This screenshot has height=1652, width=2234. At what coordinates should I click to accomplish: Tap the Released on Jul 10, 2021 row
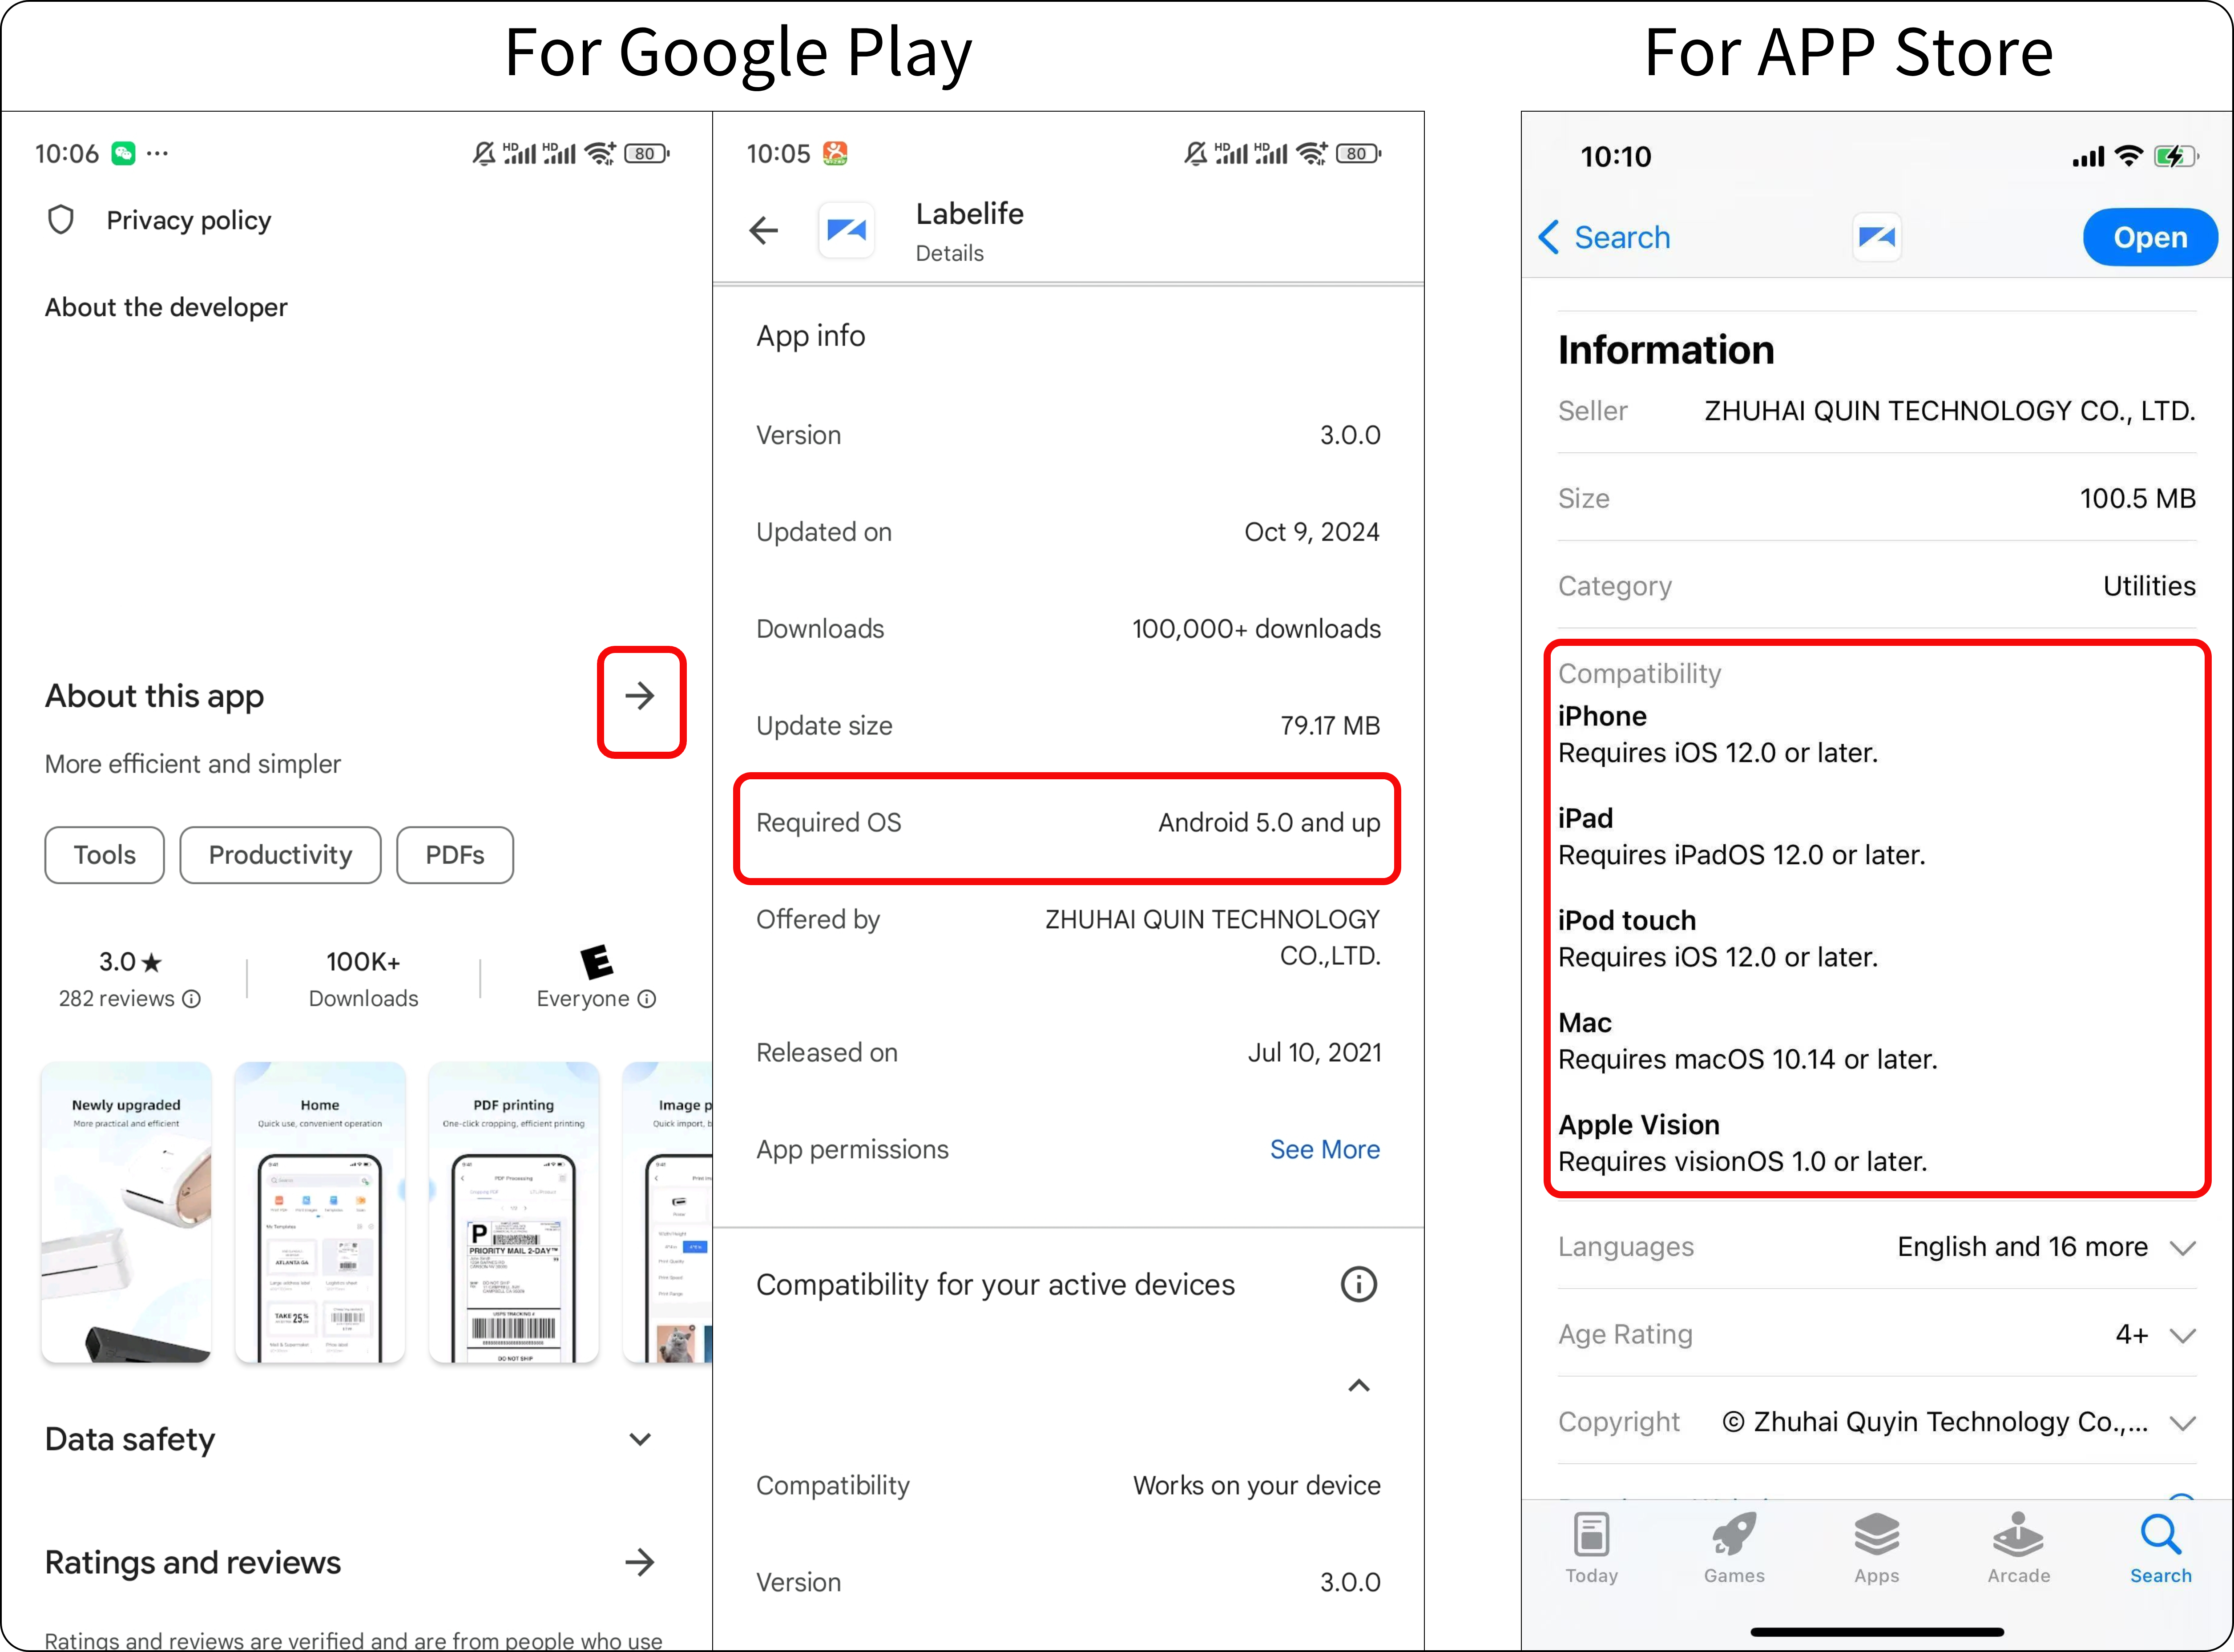click(1068, 1053)
